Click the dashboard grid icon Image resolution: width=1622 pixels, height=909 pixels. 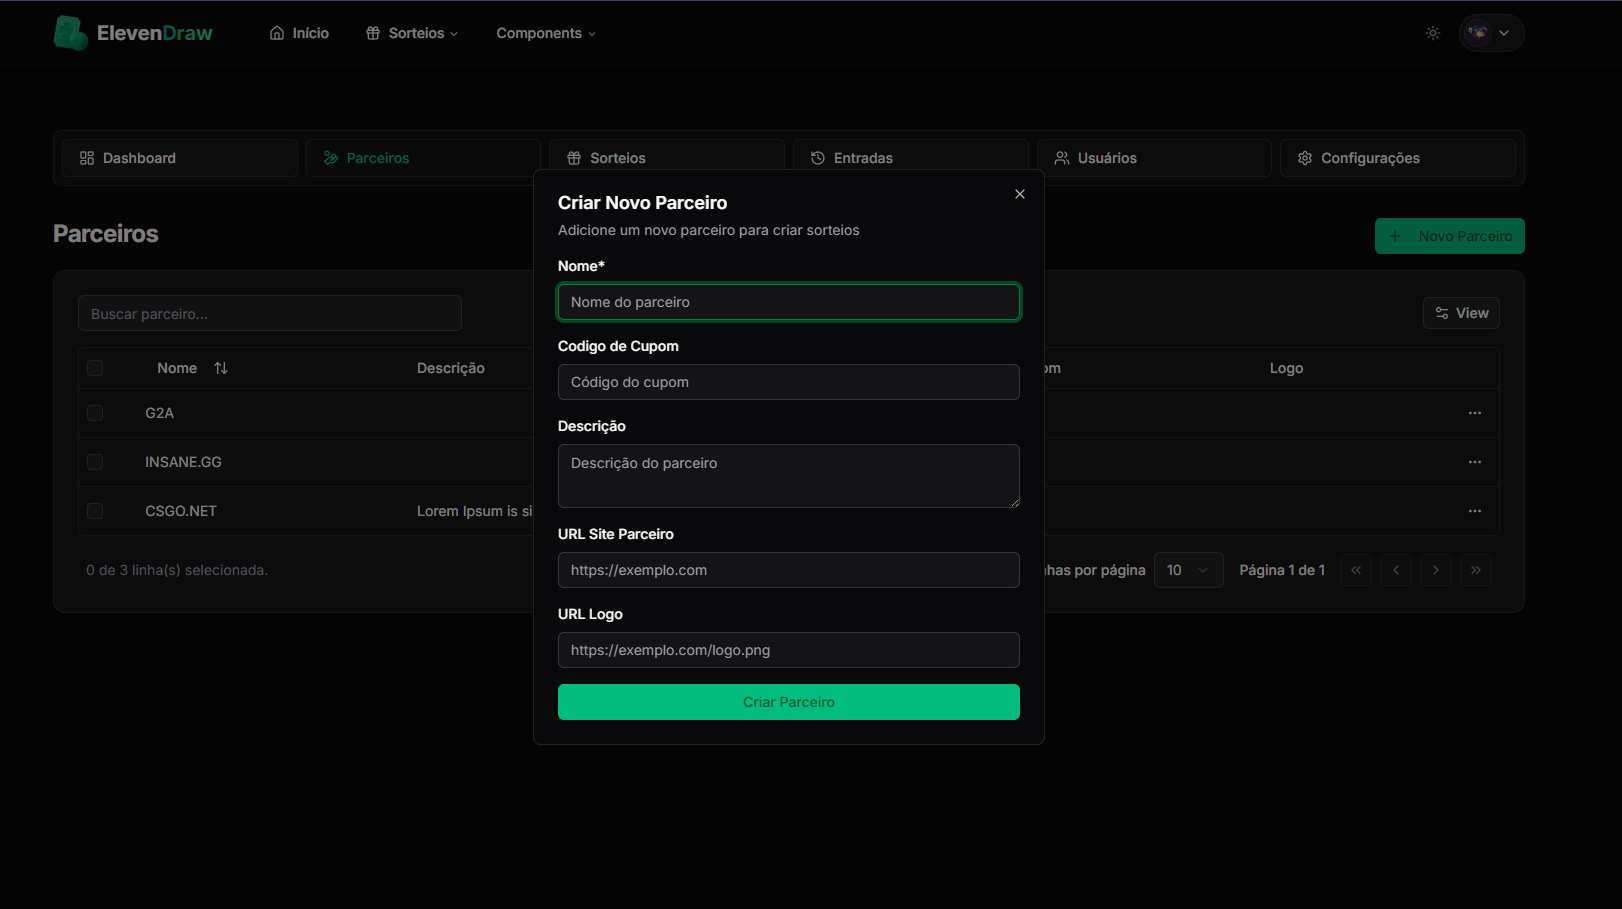tap(87, 157)
